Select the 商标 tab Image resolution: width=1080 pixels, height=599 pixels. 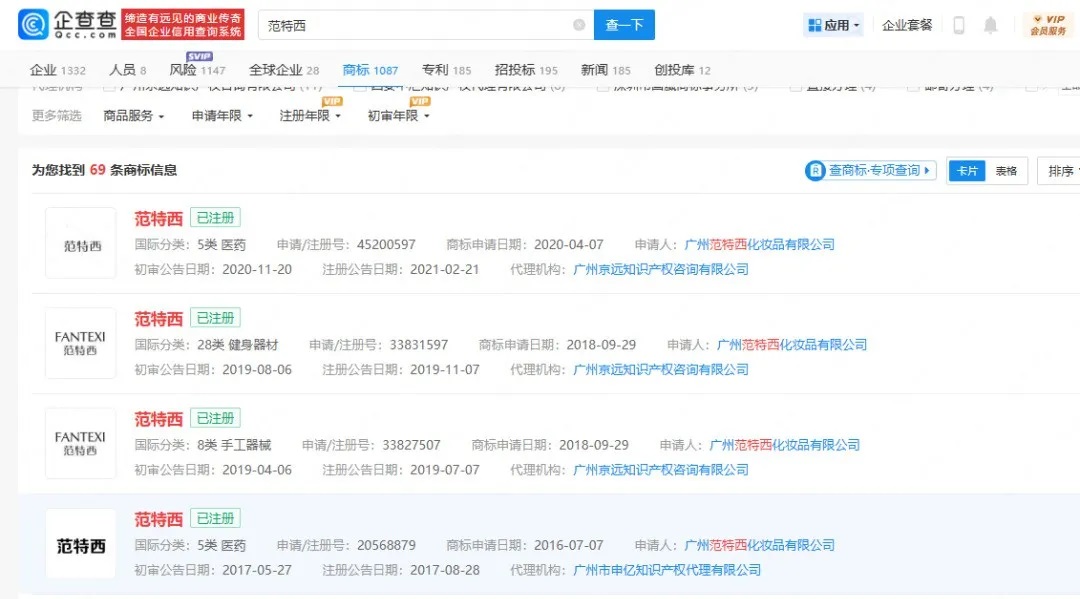coord(370,70)
